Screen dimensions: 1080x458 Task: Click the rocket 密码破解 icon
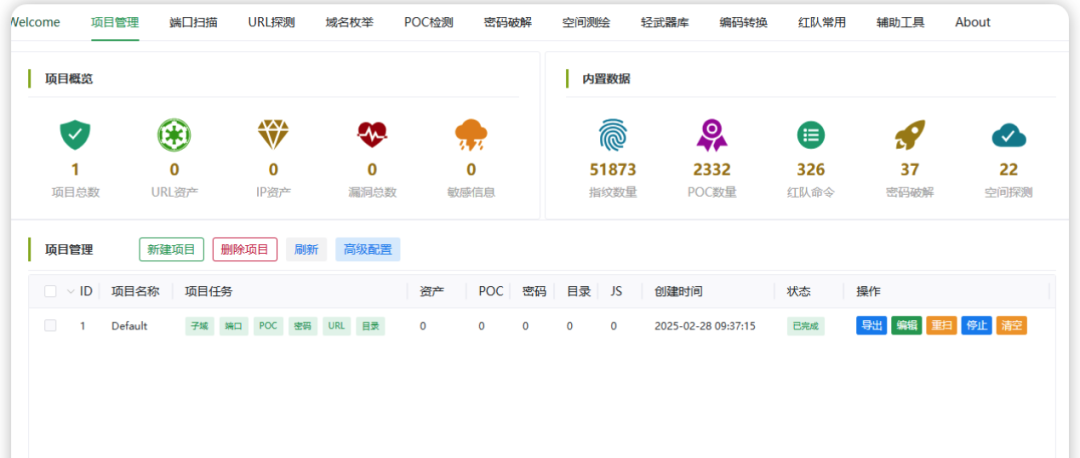pyautogui.click(x=910, y=135)
